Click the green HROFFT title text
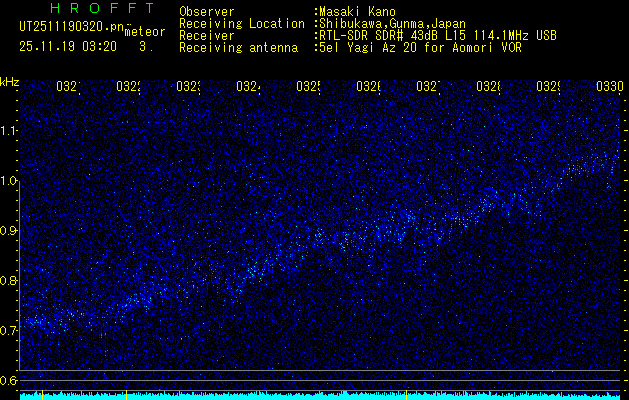Image resolution: width=629 pixels, height=400 pixels. pos(102,8)
